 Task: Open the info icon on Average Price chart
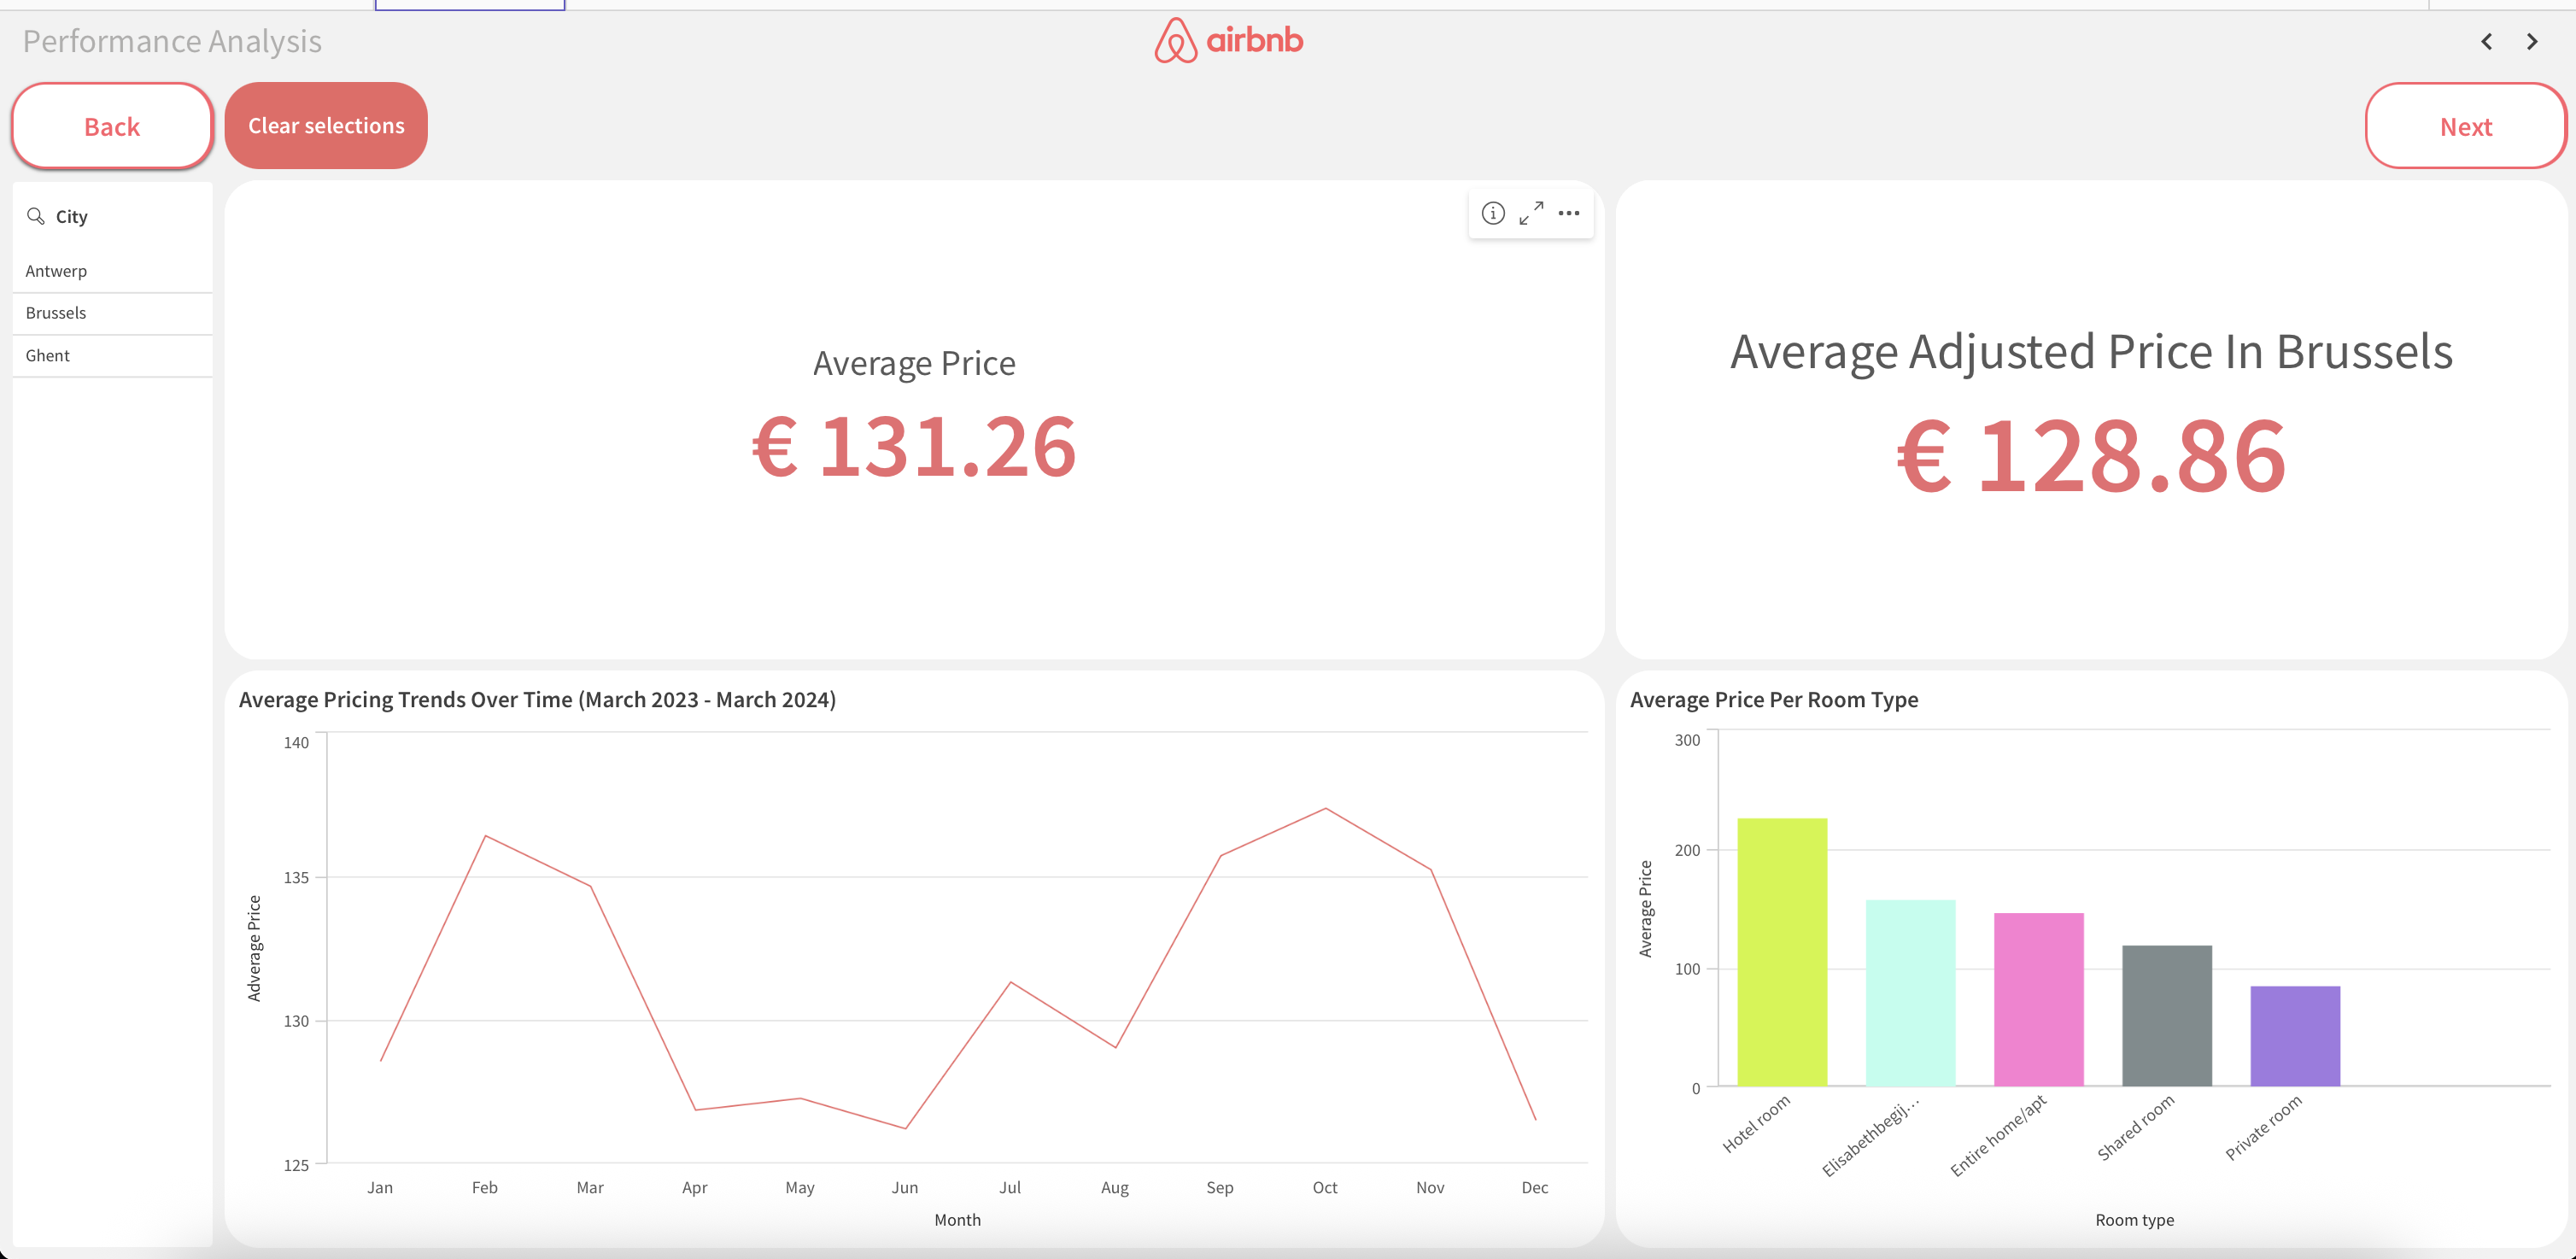[x=1492, y=213]
